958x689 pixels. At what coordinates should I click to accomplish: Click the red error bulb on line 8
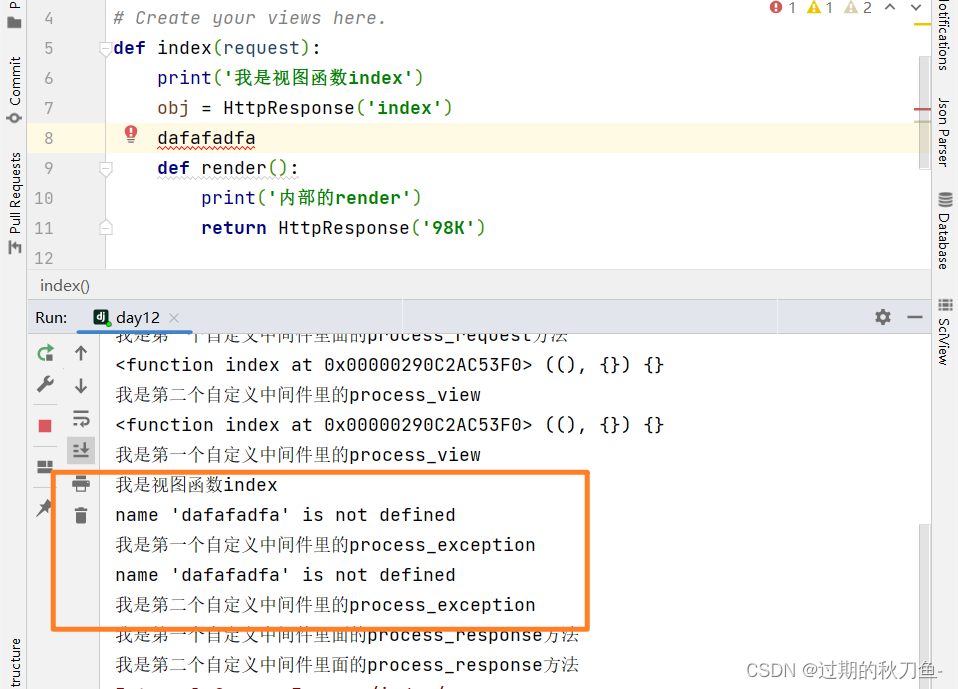[x=130, y=134]
